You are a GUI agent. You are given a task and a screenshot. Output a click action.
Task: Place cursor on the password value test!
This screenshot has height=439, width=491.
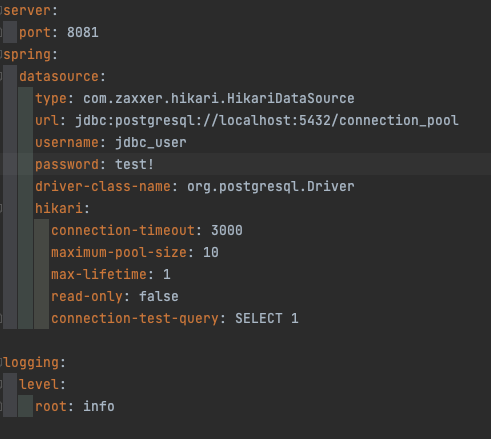(134, 165)
